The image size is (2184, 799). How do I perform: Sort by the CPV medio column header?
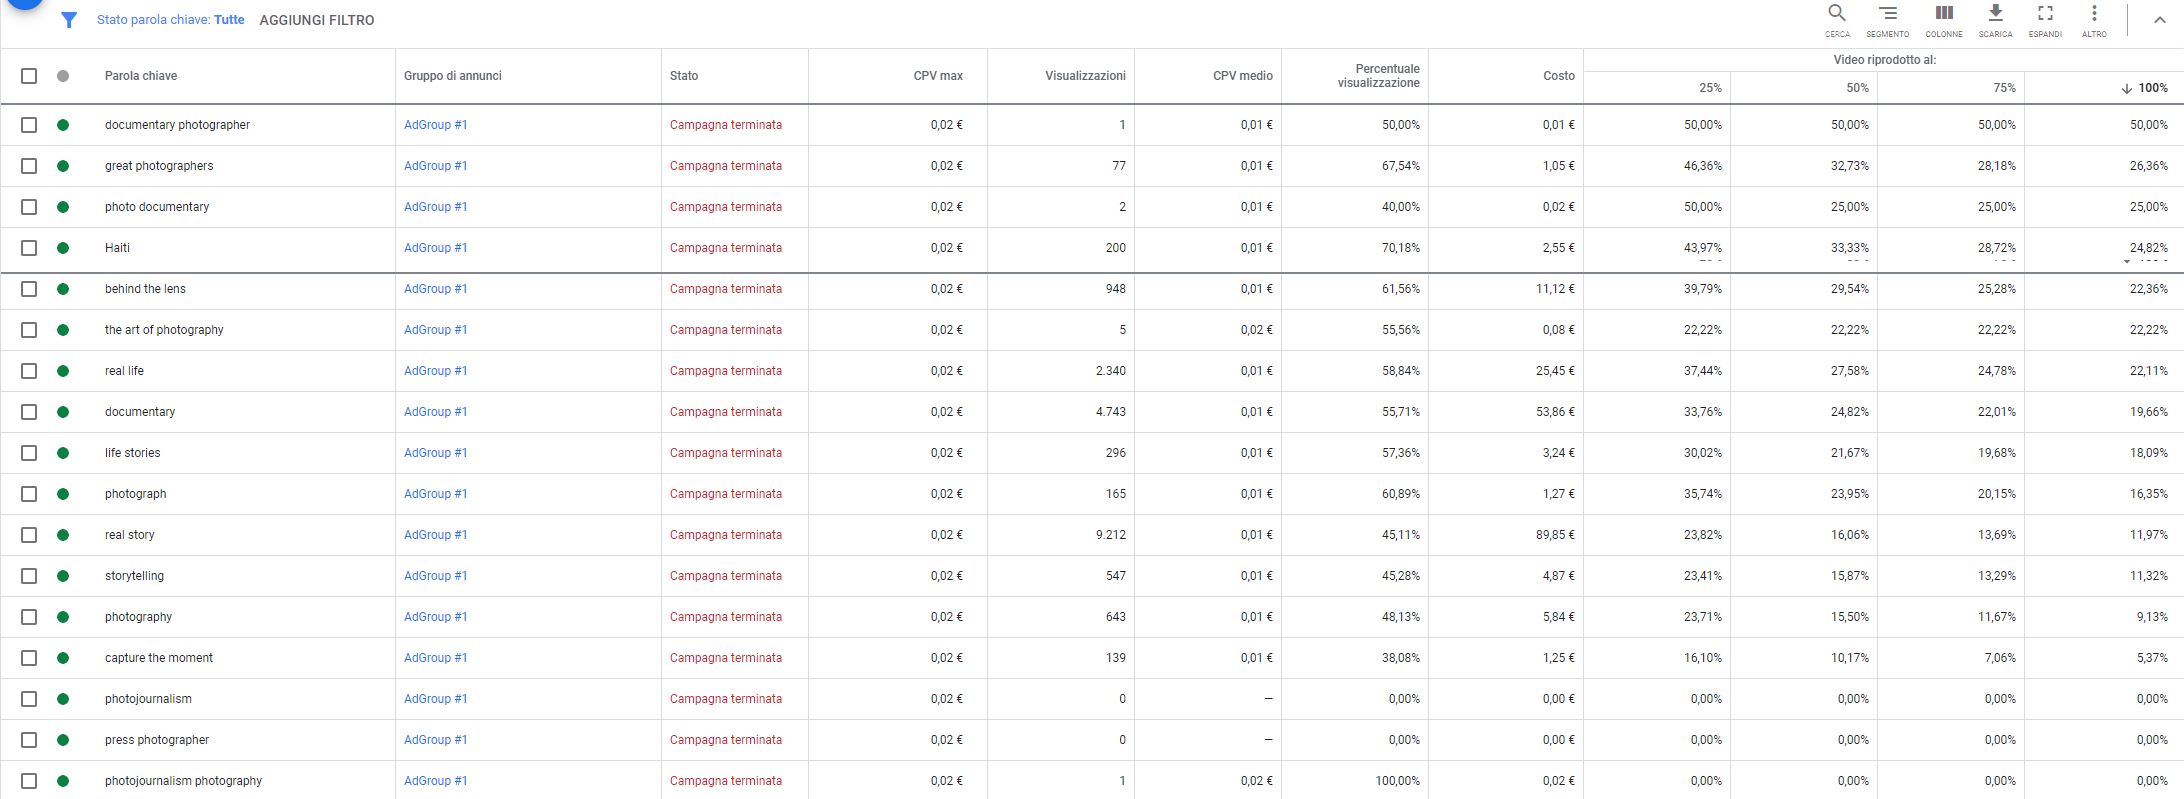1242,76
